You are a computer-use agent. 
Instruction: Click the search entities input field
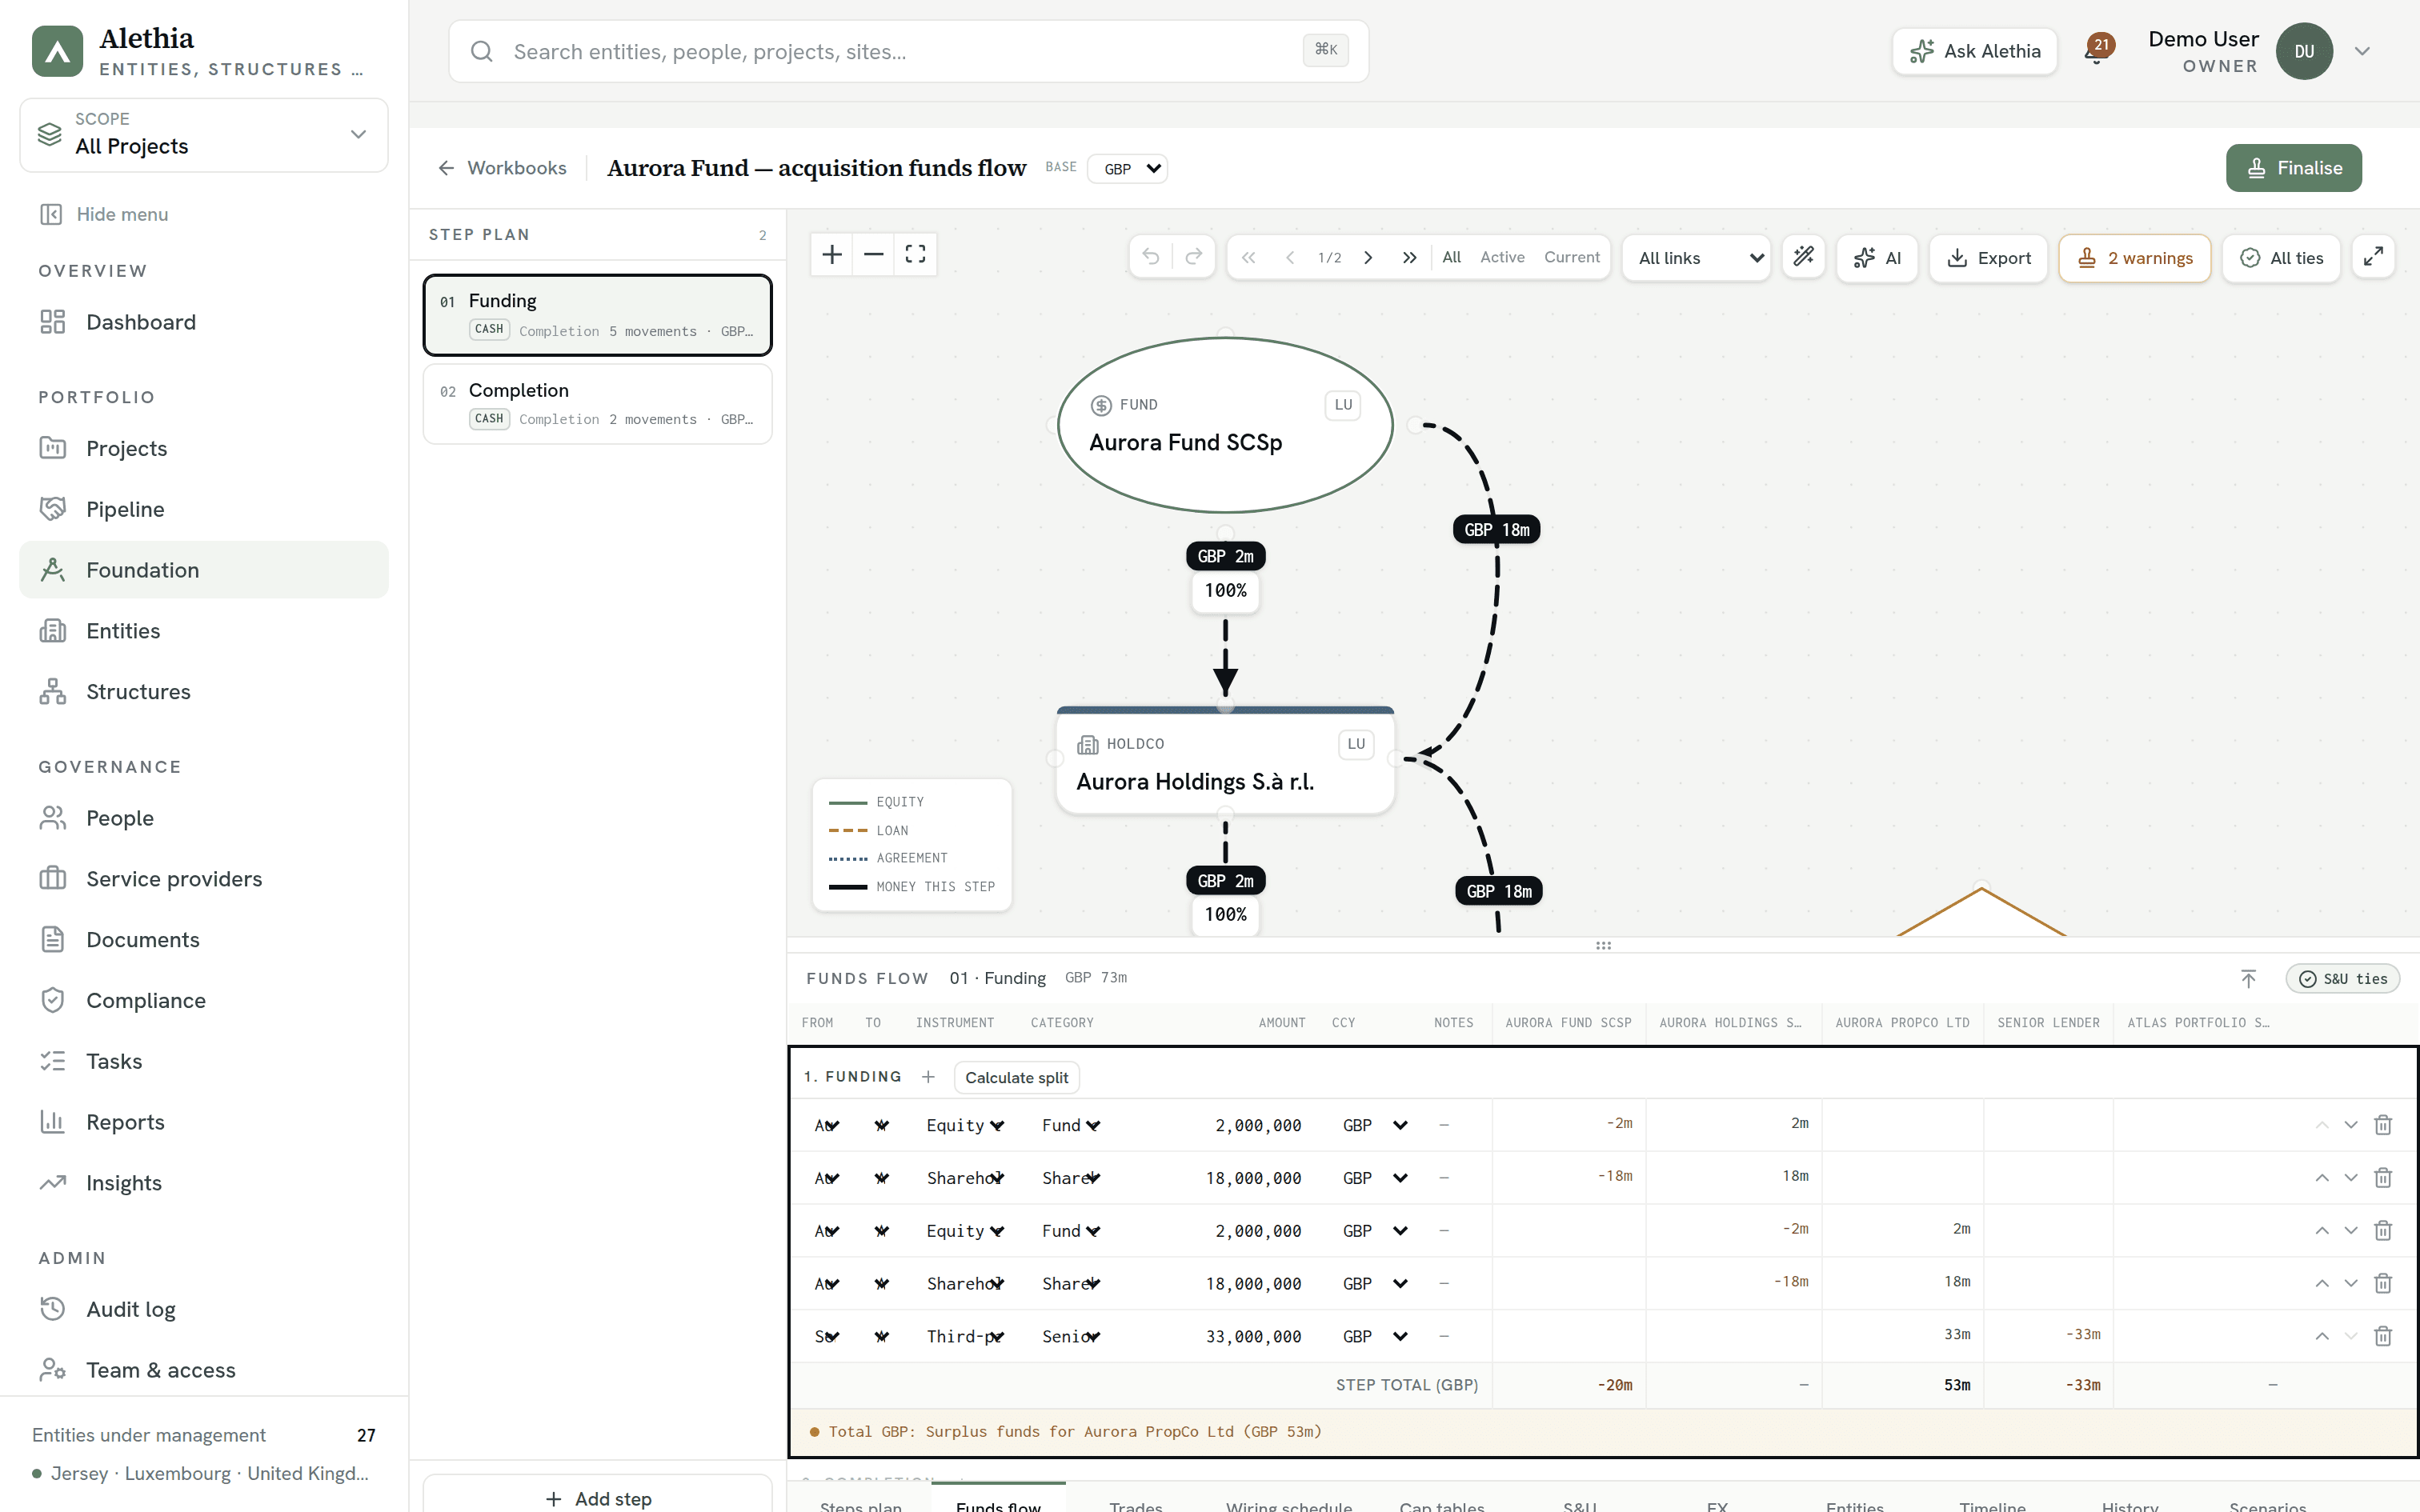[908, 51]
